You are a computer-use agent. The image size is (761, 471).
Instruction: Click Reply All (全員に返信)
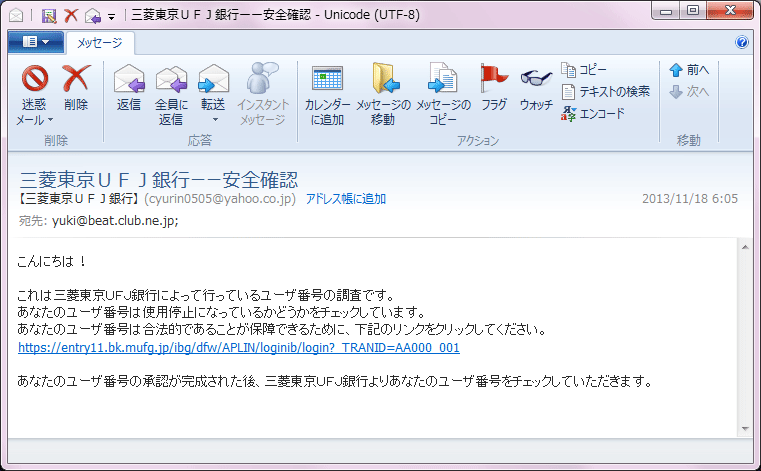tap(171, 95)
